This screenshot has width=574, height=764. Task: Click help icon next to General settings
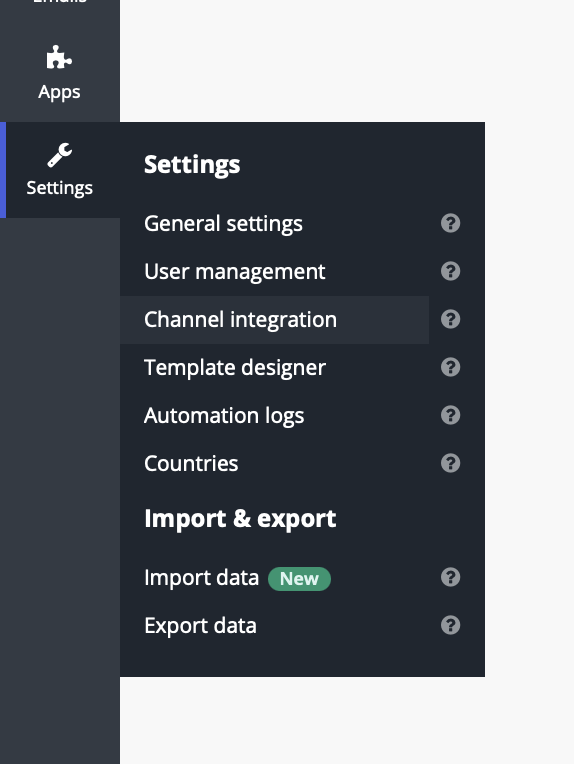[x=451, y=223]
